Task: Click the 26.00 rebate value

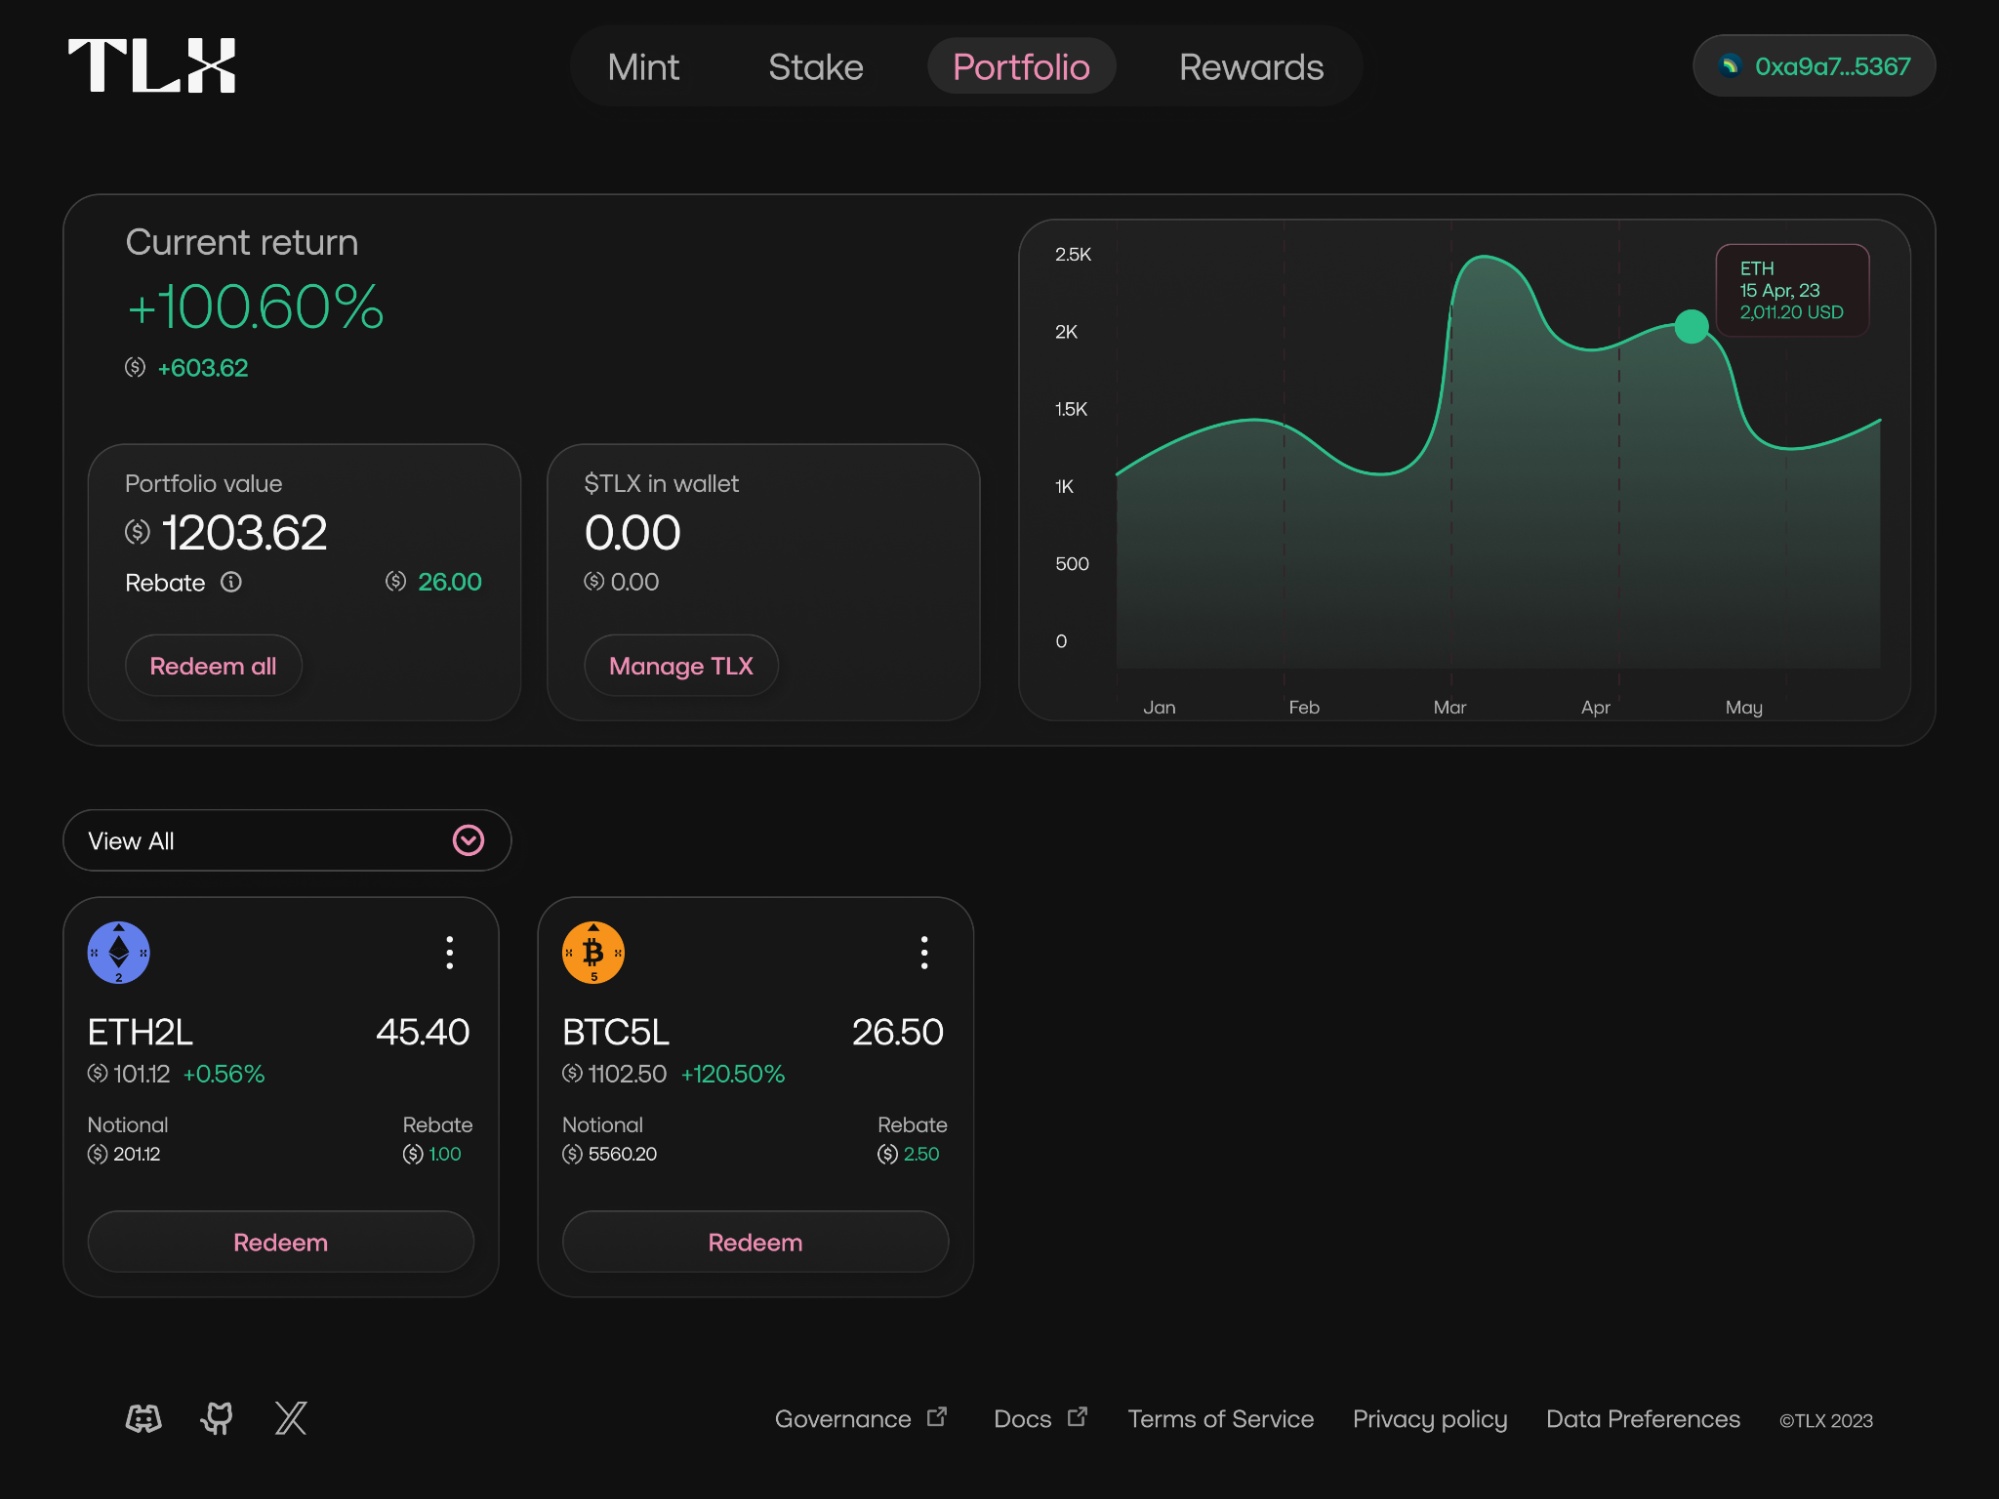Action: tap(450, 582)
